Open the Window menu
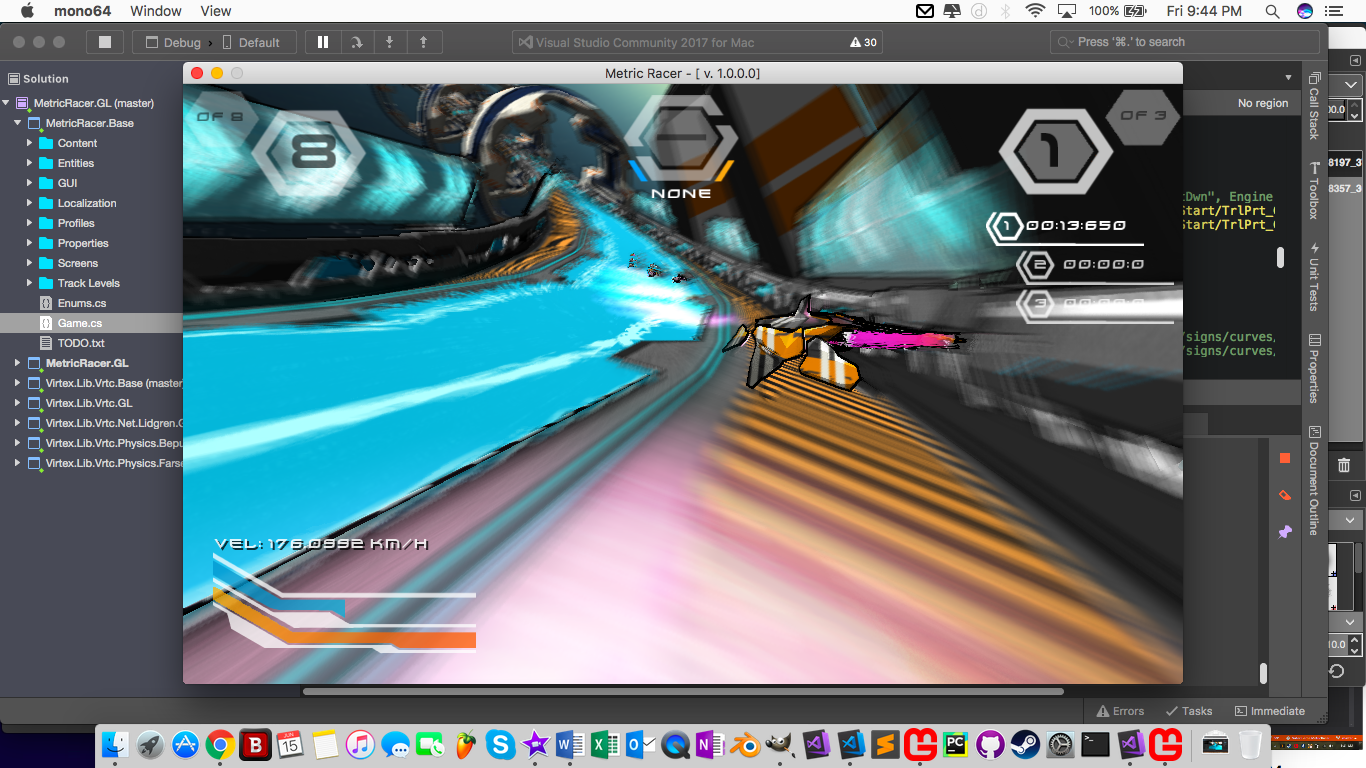Viewport: 1366px width, 768px height. pos(156,11)
